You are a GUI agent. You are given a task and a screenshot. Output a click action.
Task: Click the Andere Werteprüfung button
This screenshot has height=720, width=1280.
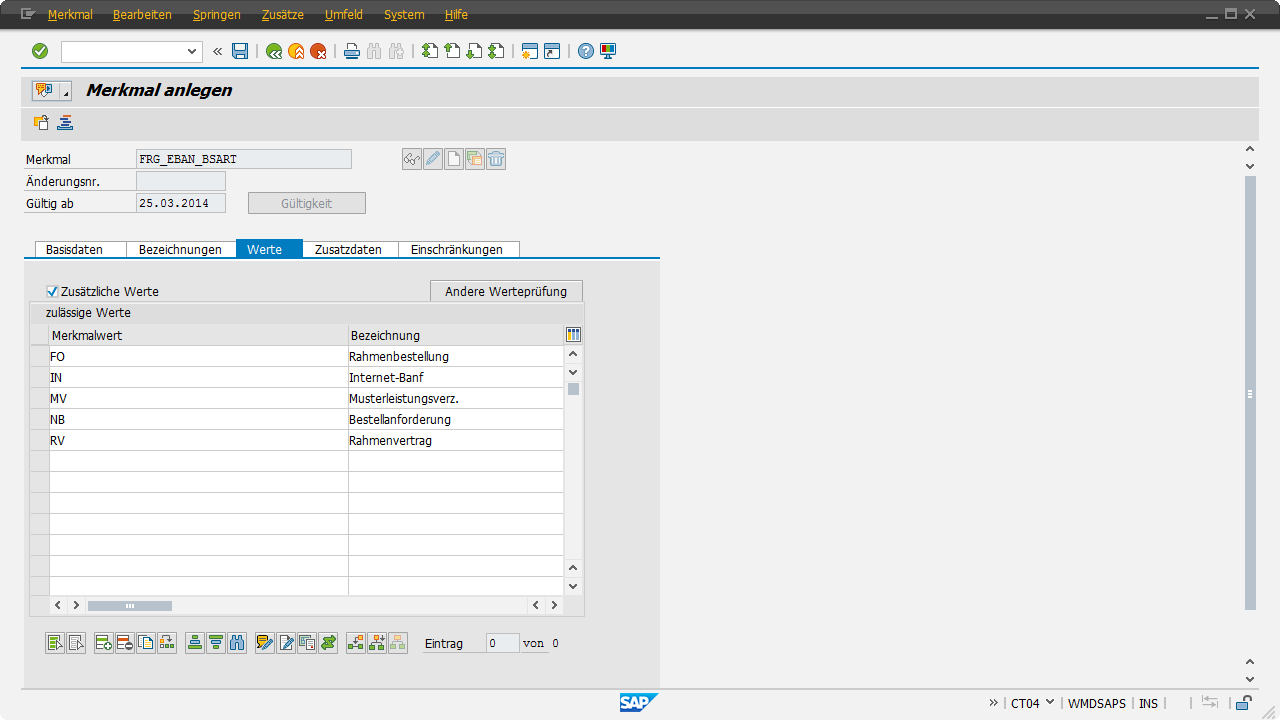[x=506, y=291]
